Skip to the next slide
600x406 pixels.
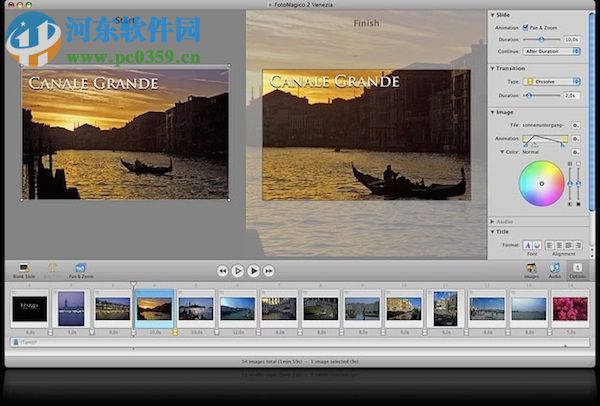coord(270,270)
